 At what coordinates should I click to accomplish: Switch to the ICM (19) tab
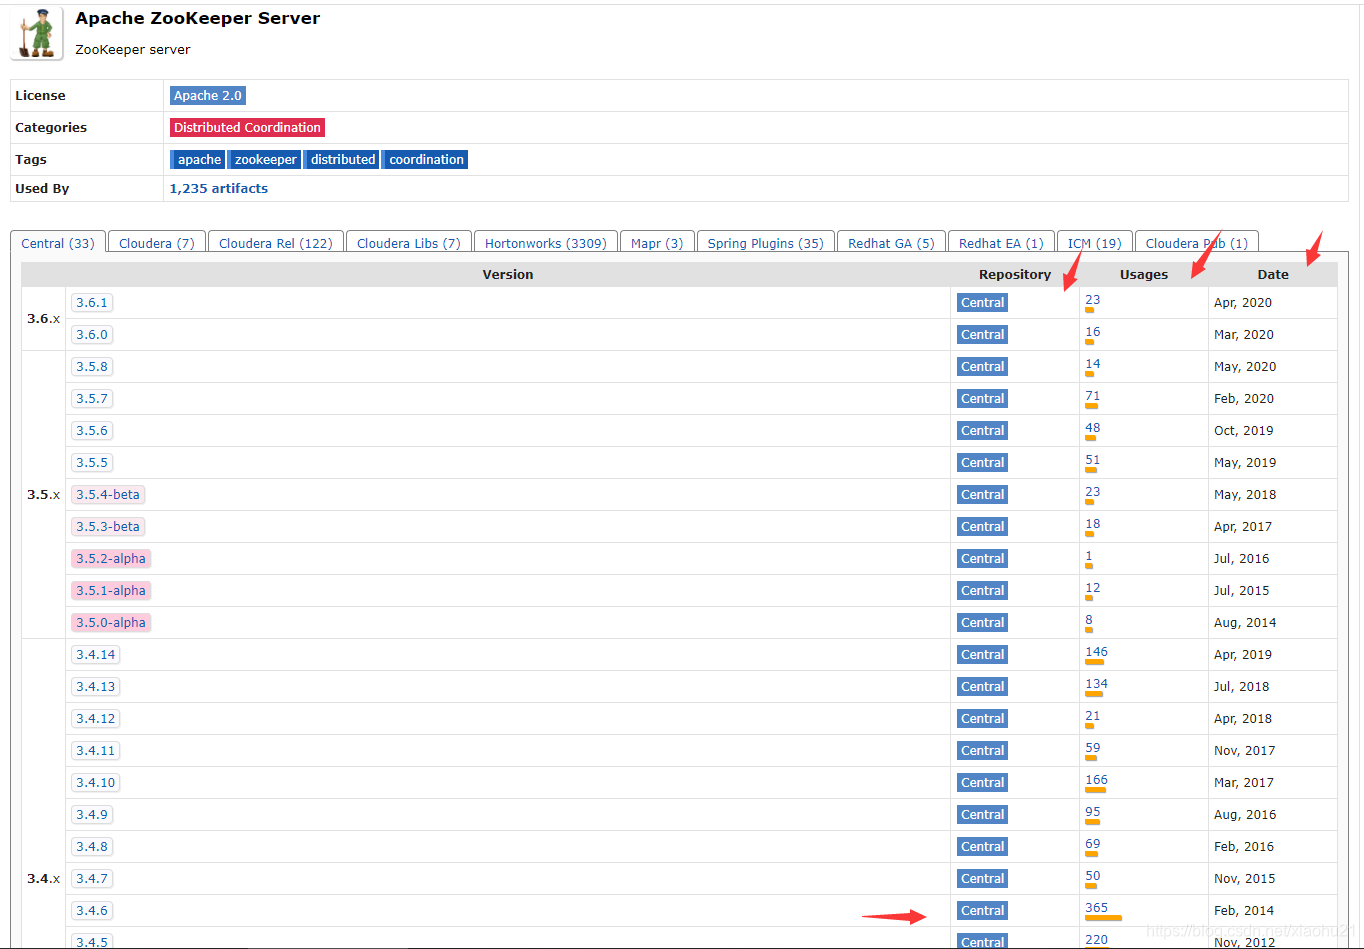[1095, 243]
